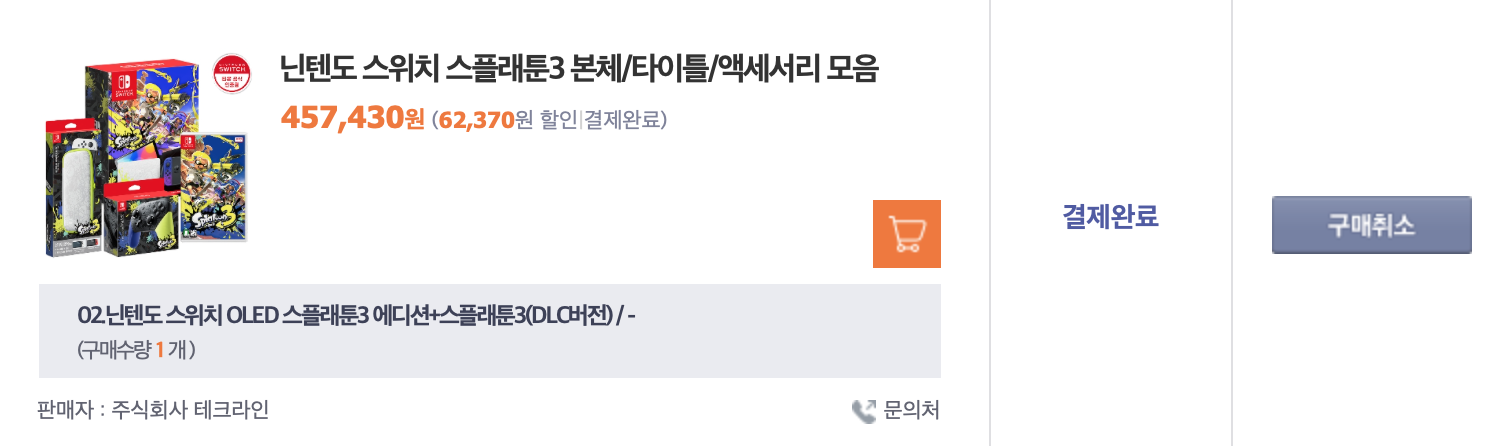Click the blue 결제완료 order status
Screen dimensions: 1510x446
click(1110, 216)
